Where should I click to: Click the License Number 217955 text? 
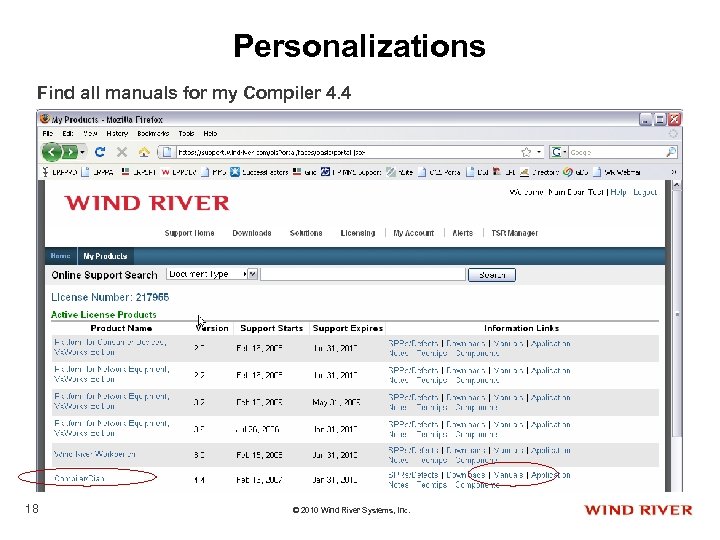click(110, 298)
